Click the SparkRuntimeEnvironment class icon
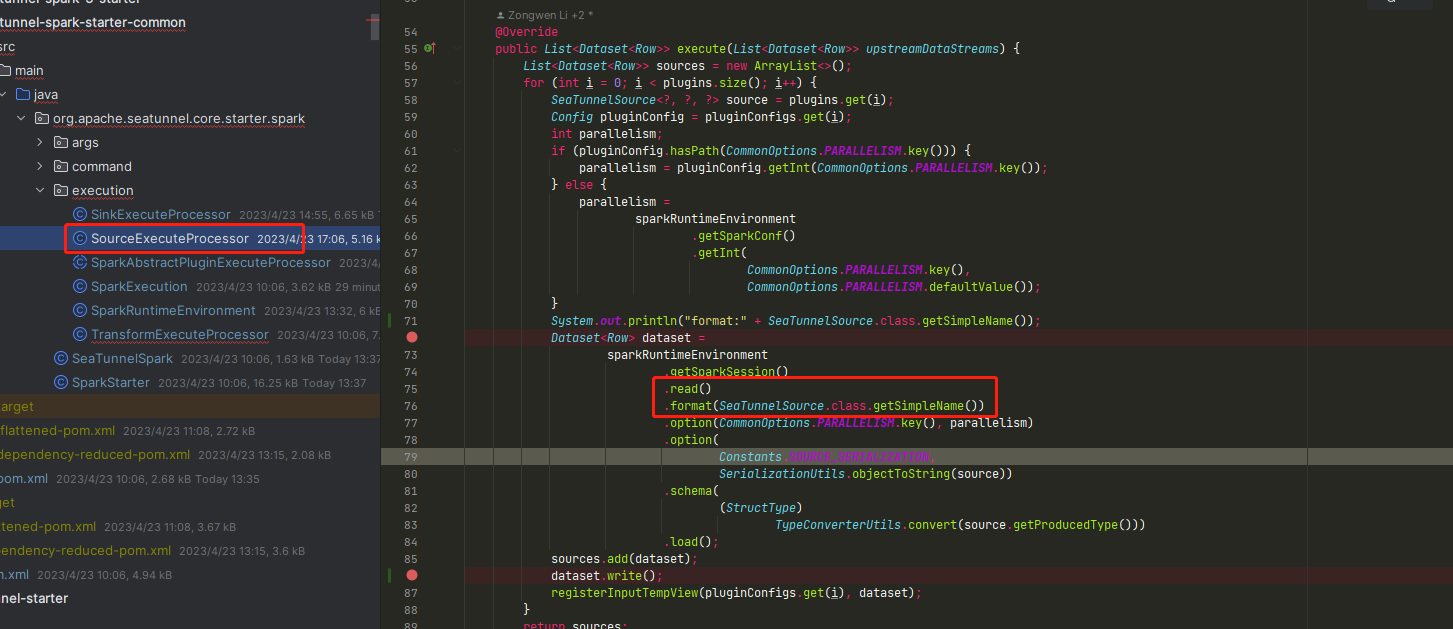 point(79,311)
